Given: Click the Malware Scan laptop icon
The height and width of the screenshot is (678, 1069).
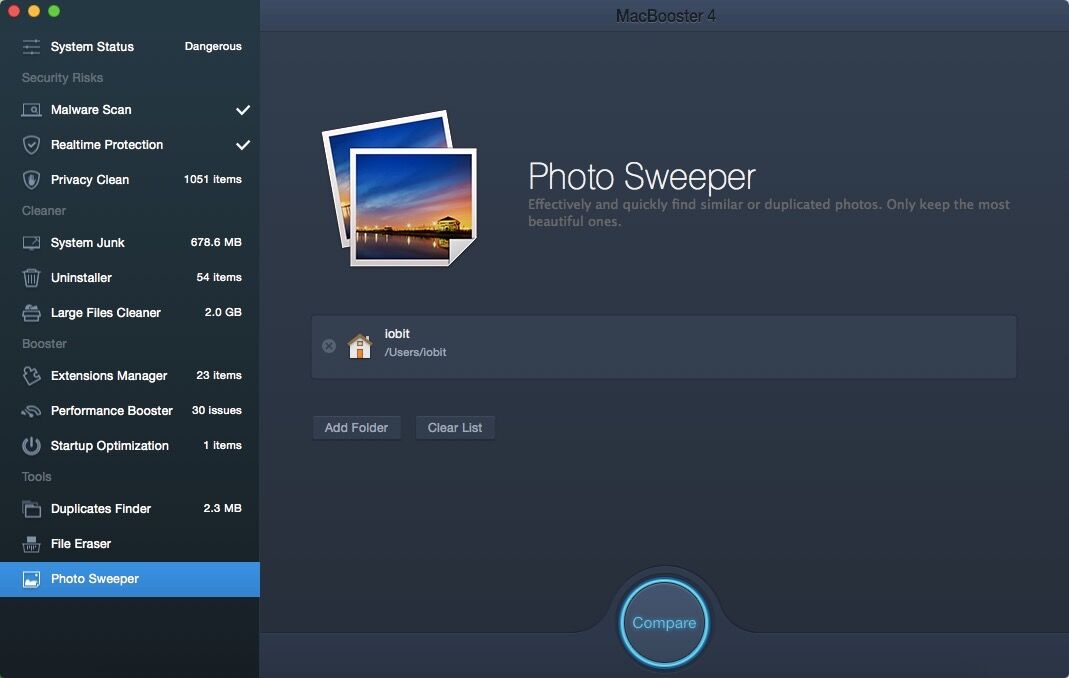Looking at the screenshot, I should [x=31, y=110].
